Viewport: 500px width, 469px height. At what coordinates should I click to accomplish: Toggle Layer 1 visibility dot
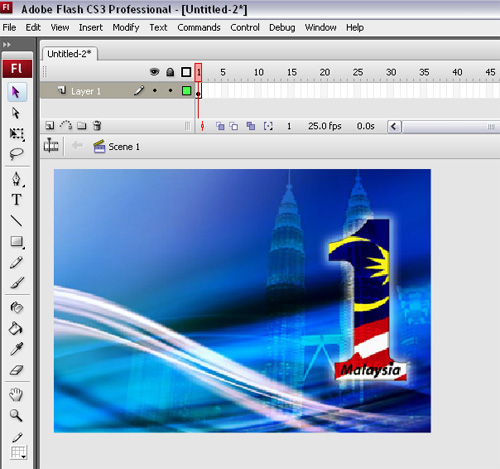[x=155, y=90]
